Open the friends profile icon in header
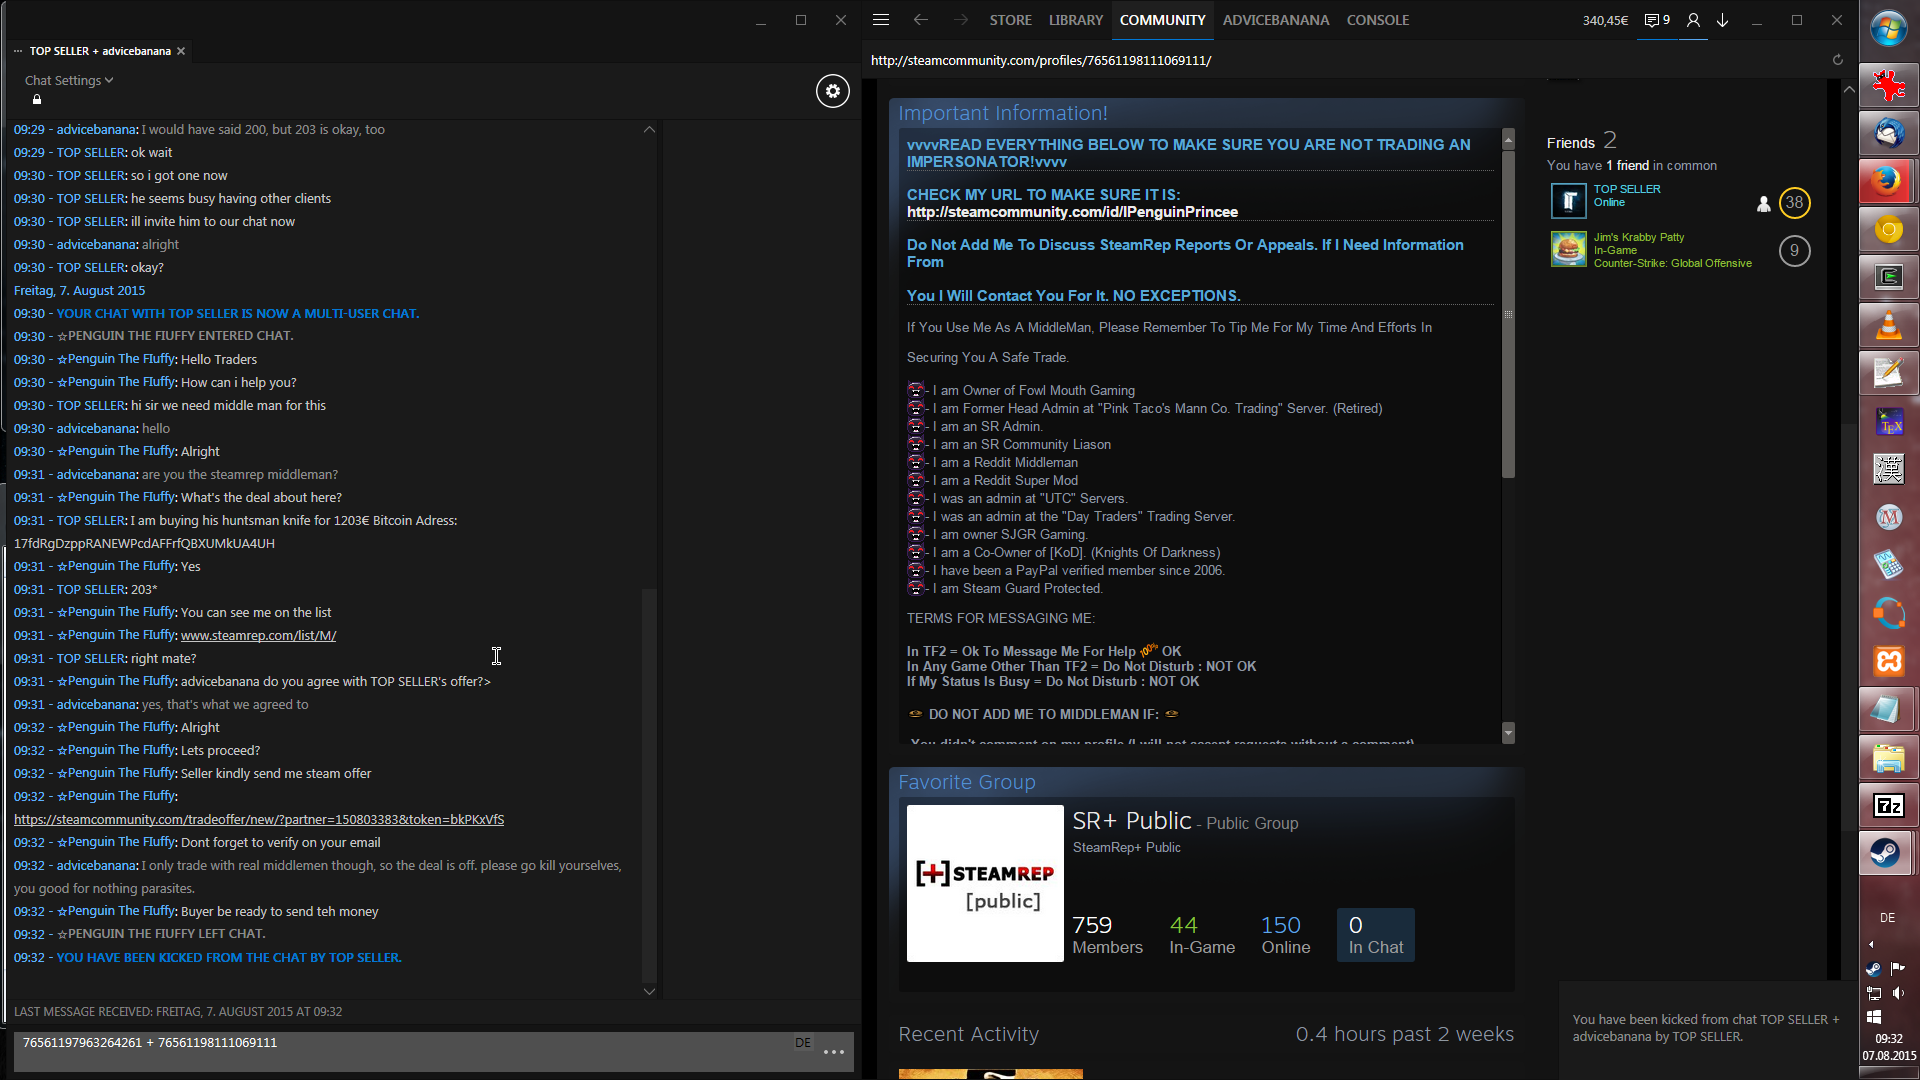1920x1080 pixels. click(1693, 20)
